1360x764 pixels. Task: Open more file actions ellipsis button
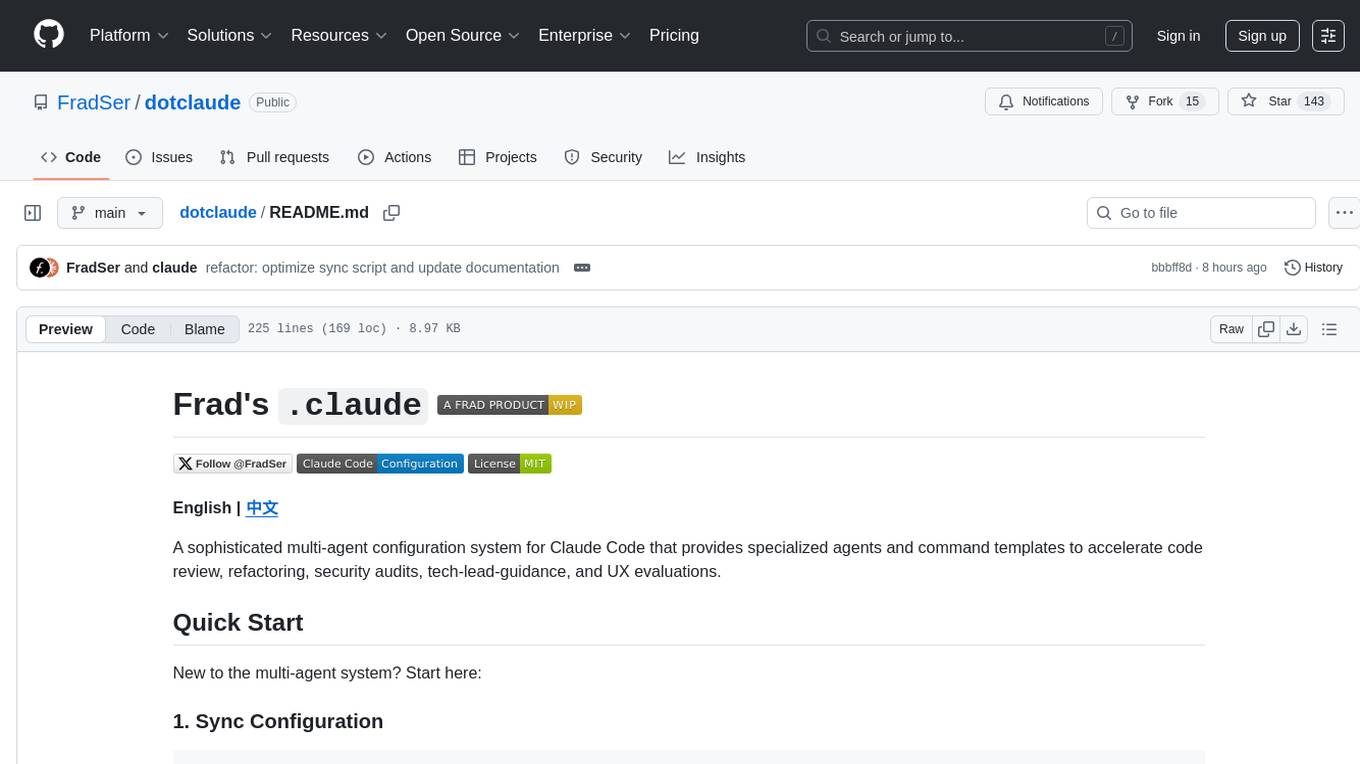coord(1344,213)
